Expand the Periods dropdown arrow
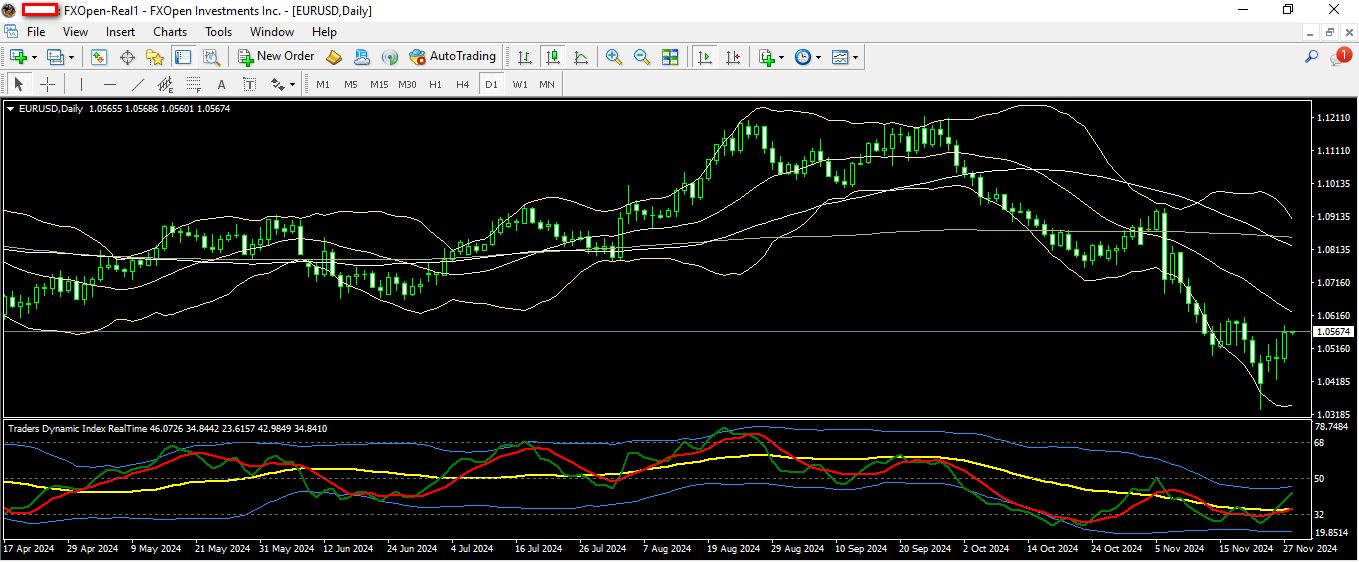The height and width of the screenshot is (562, 1359). [x=819, y=57]
